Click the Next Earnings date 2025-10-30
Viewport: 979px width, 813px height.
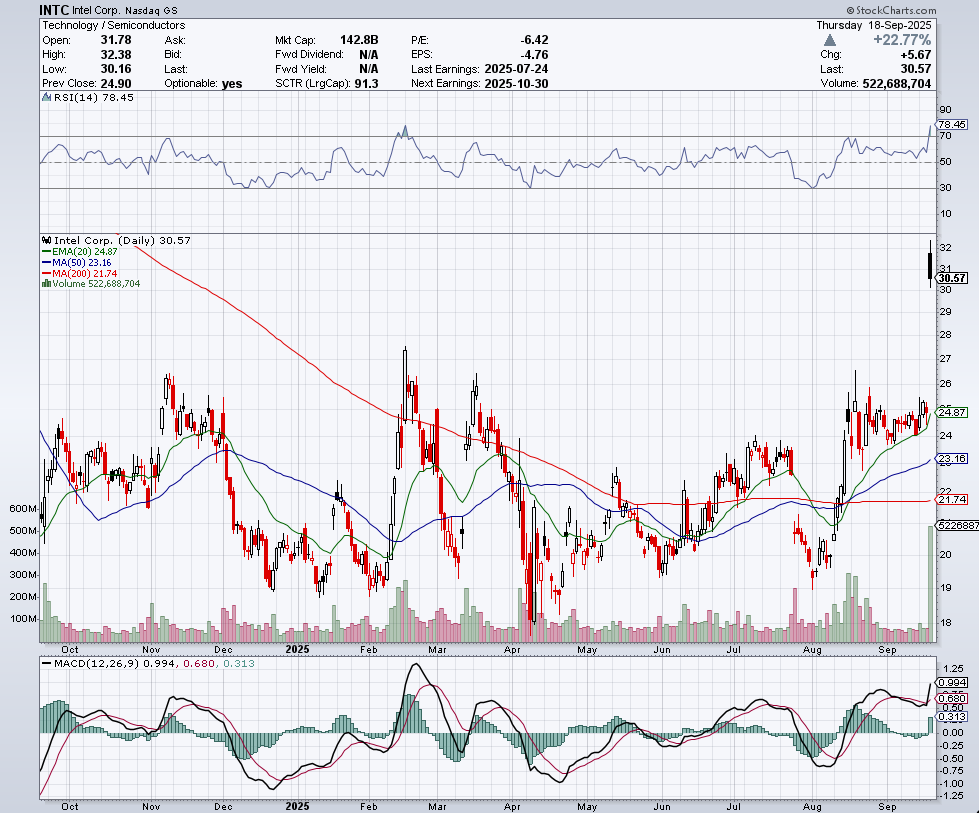pos(516,84)
